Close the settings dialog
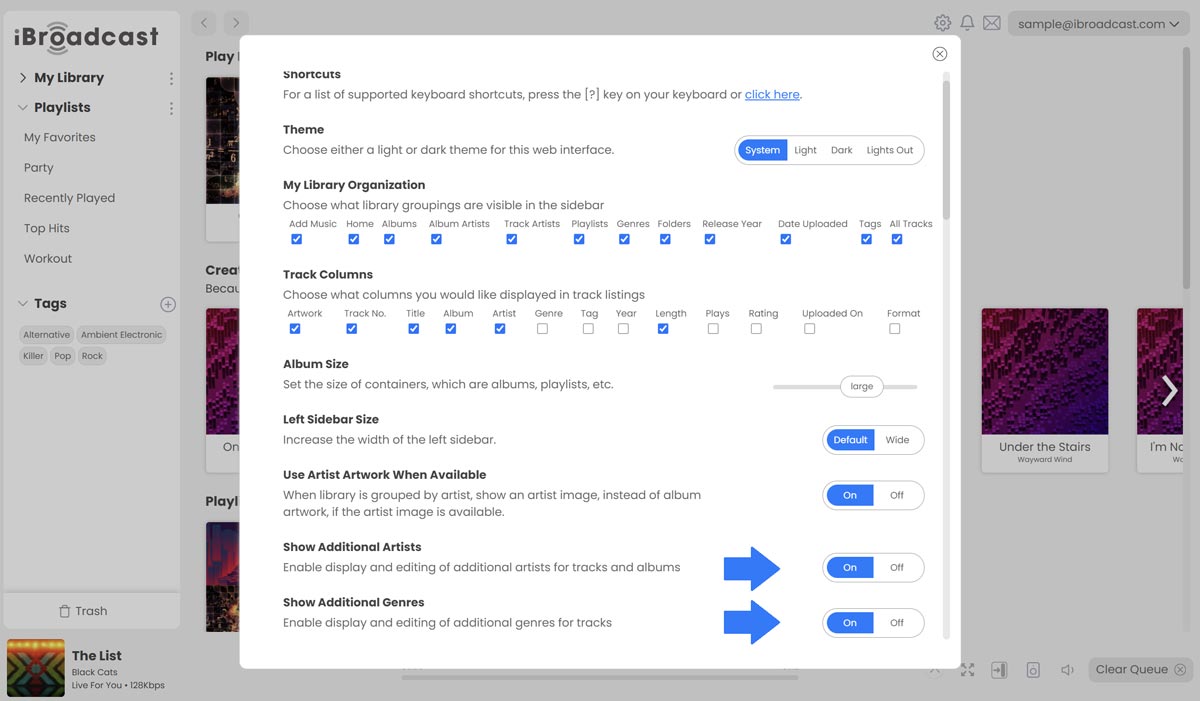This screenshot has height=701, width=1200. (939, 54)
